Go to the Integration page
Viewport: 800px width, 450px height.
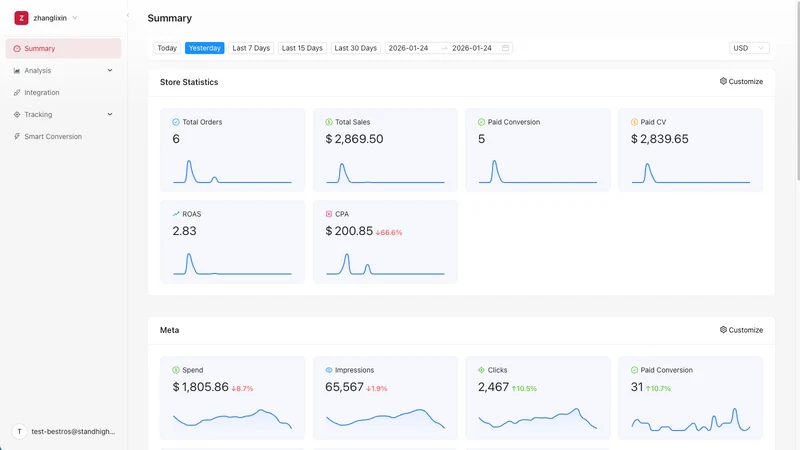tap(64, 92)
